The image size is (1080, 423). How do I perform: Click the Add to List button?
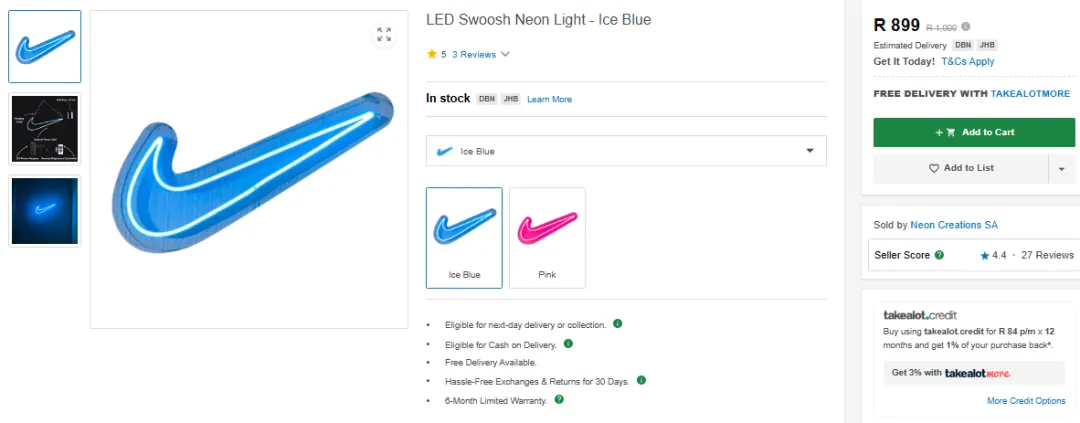tap(960, 168)
